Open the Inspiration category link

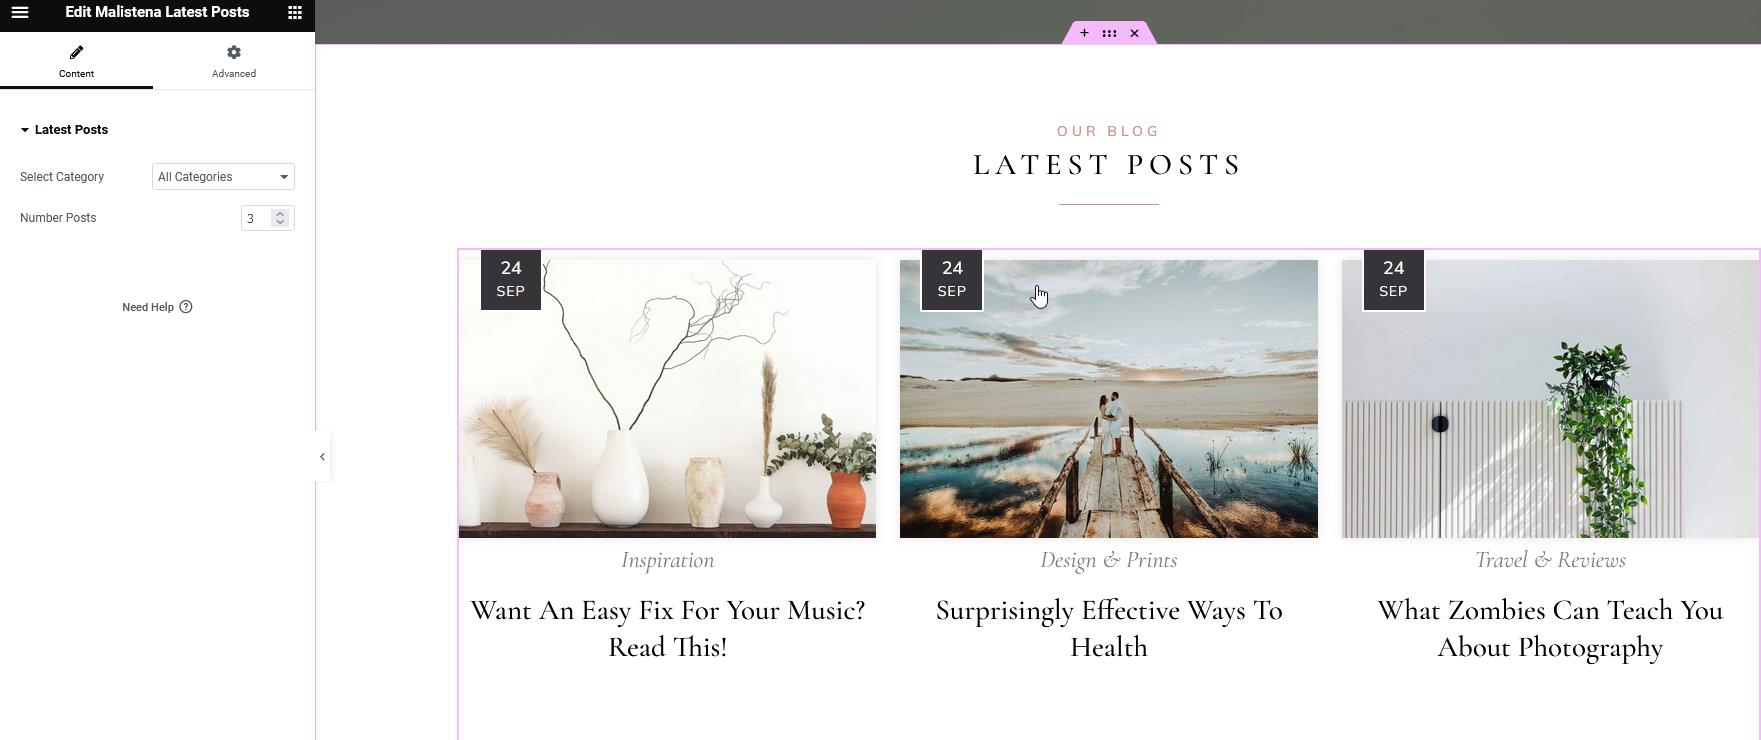668,560
